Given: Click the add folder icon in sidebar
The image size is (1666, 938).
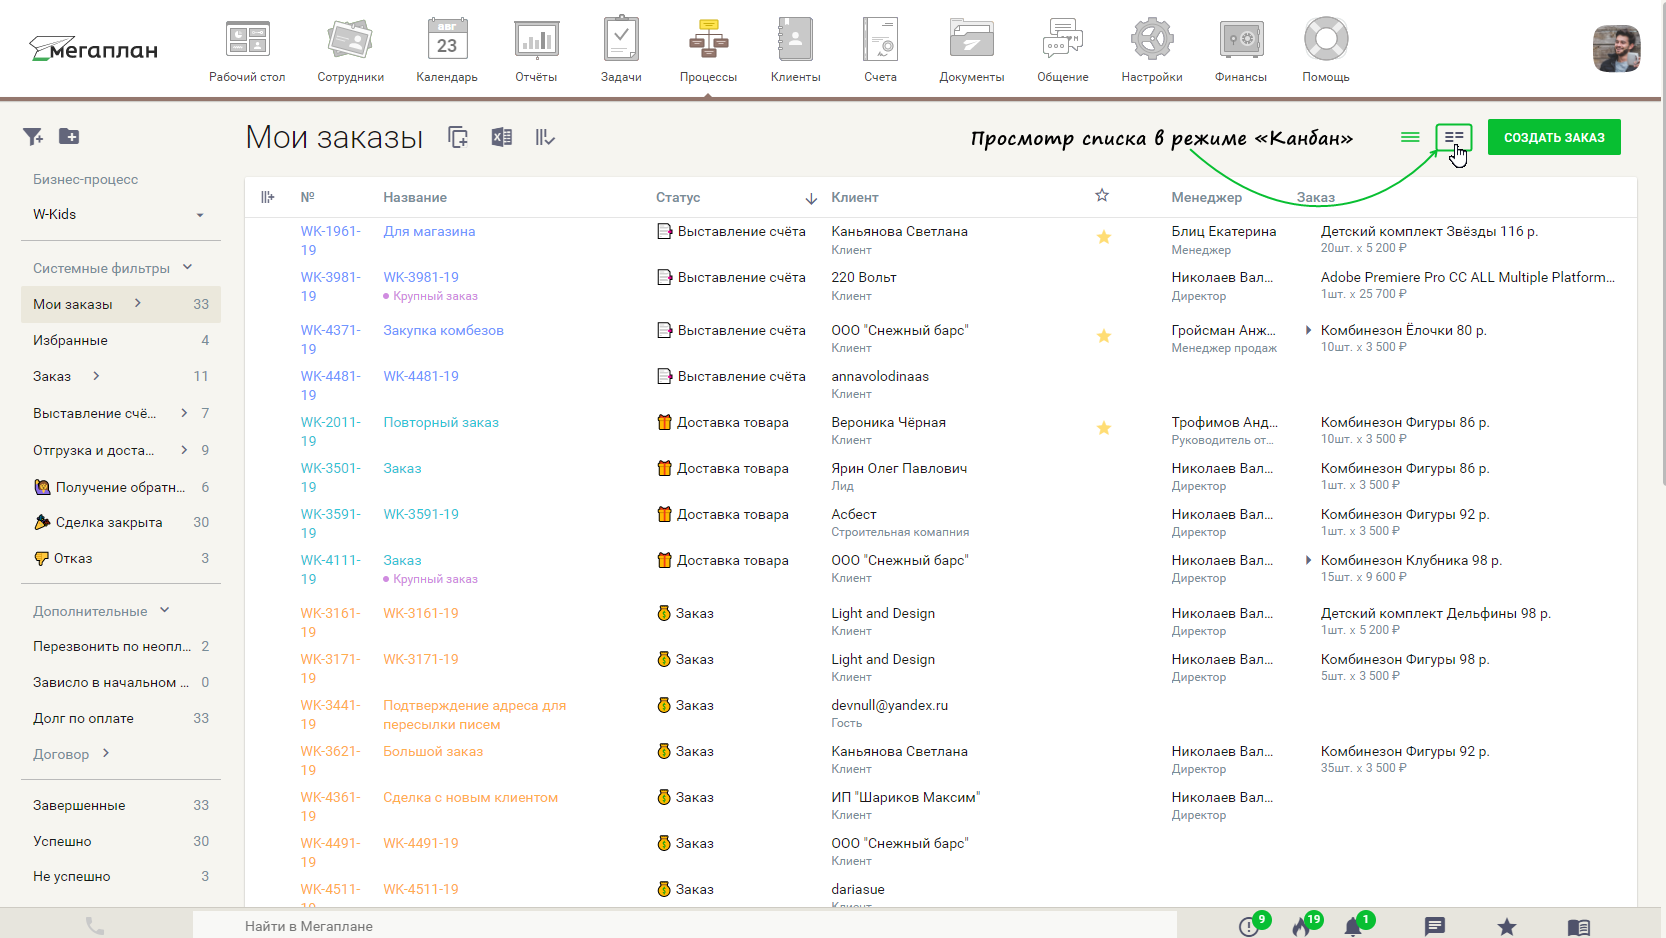Looking at the screenshot, I should (x=69, y=137).
